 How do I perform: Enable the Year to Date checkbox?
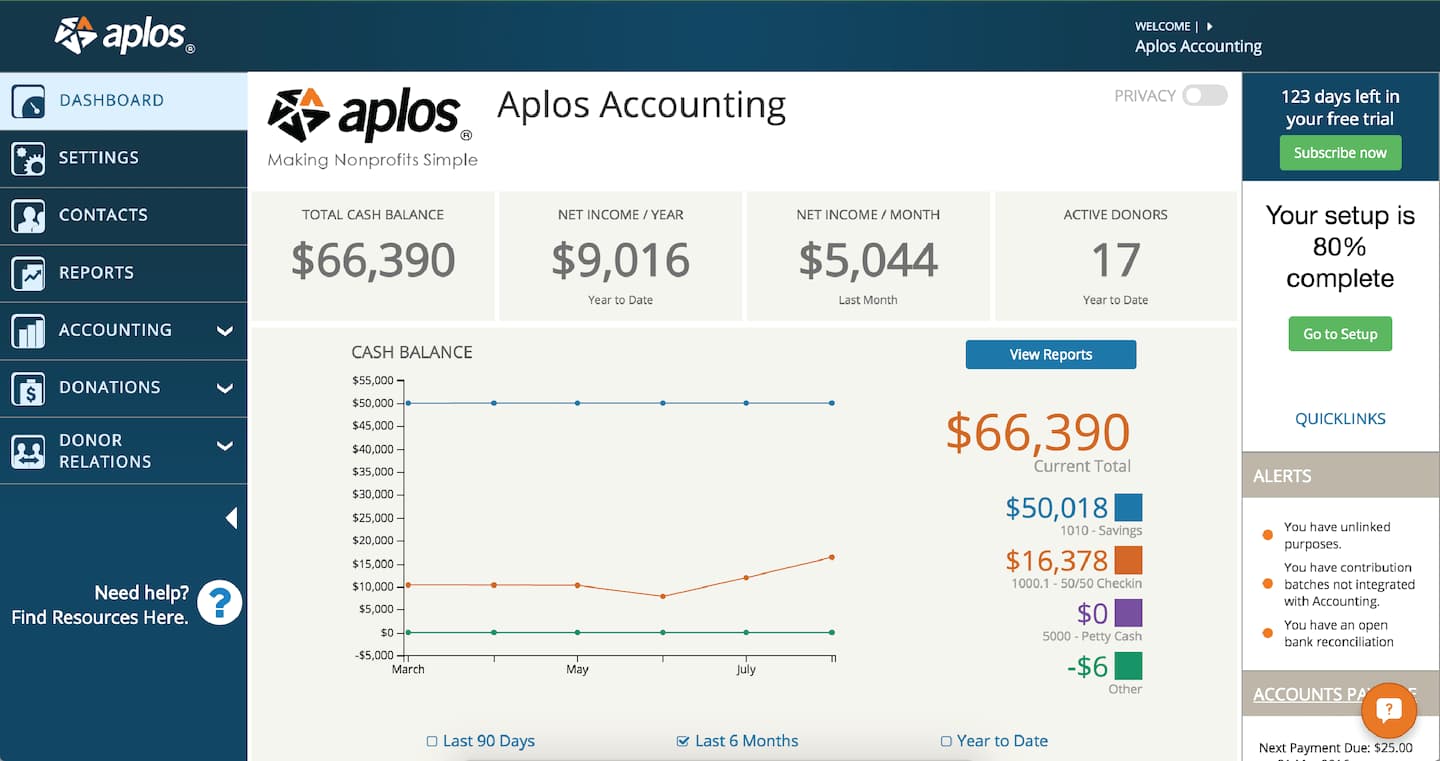pos(946,741)
